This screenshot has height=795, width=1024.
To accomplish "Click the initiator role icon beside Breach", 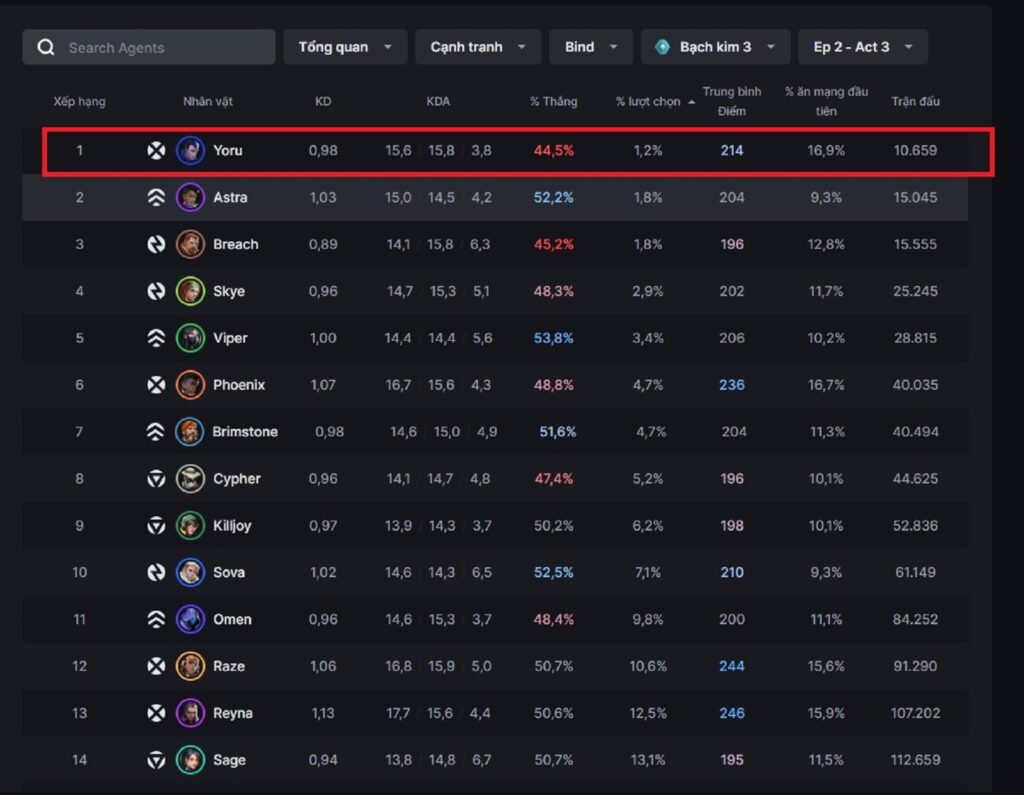I will click(x=156, y=244).
